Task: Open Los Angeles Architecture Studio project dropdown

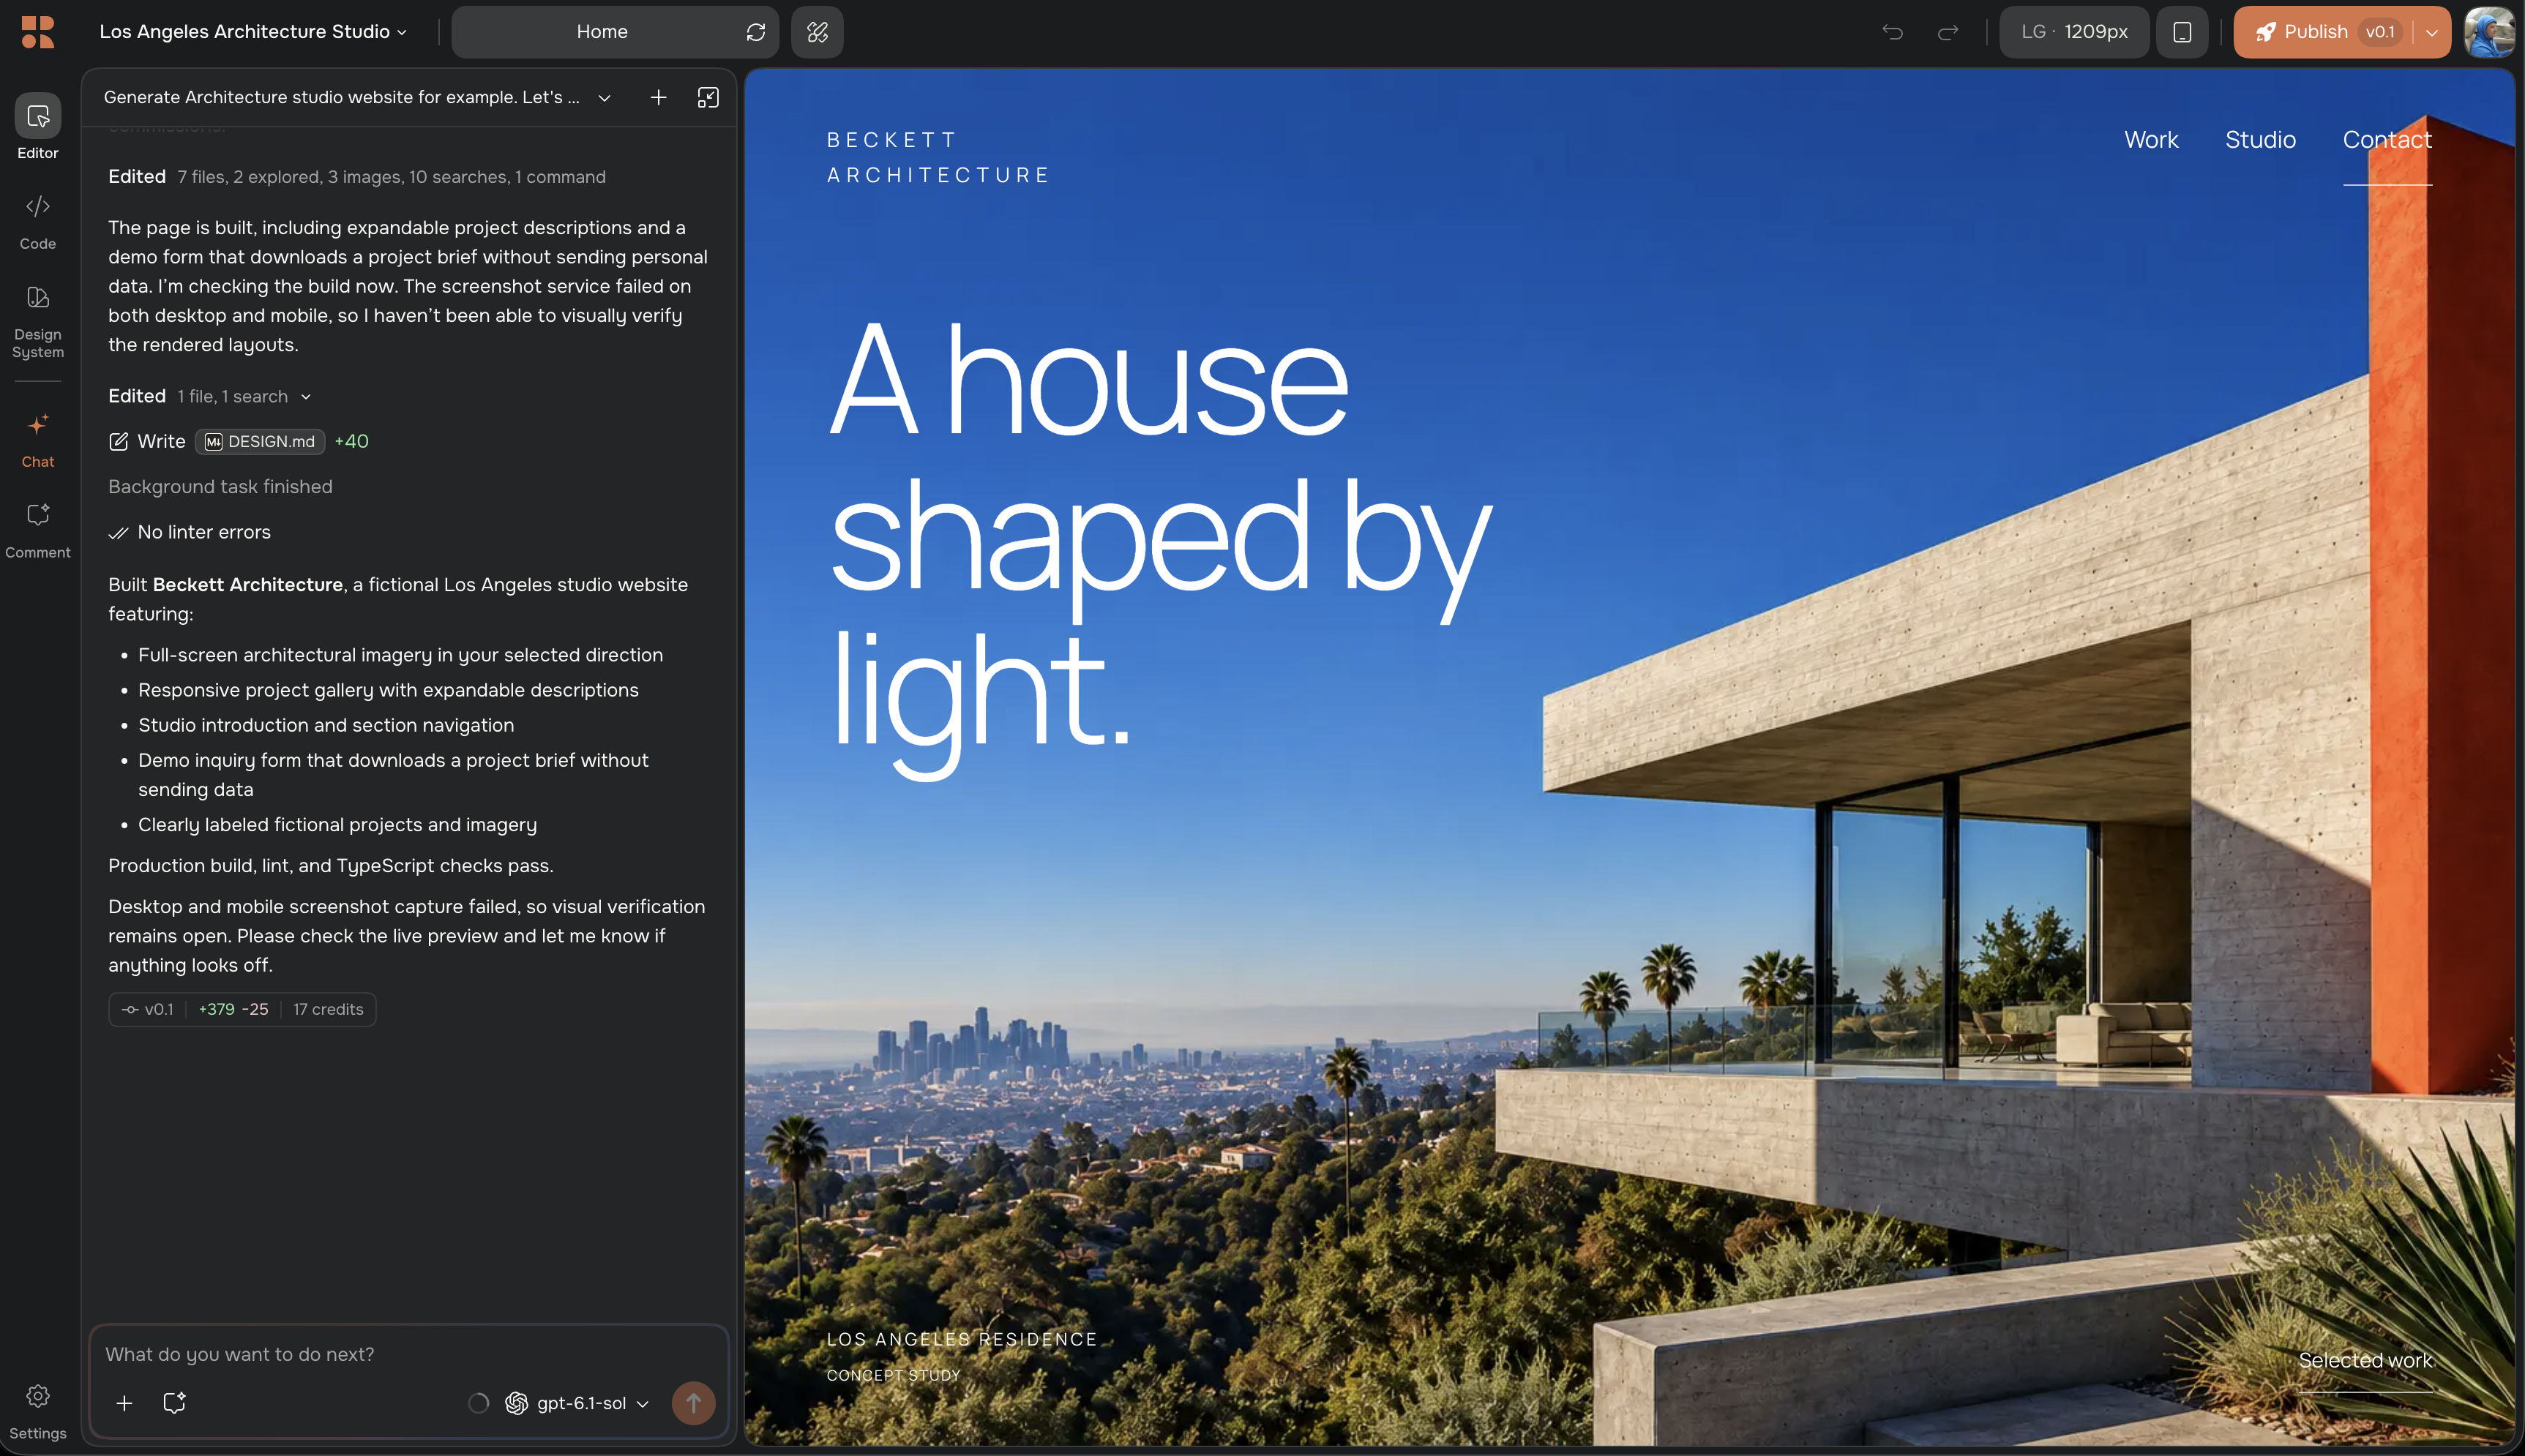Action: click(x=253, y=32)
